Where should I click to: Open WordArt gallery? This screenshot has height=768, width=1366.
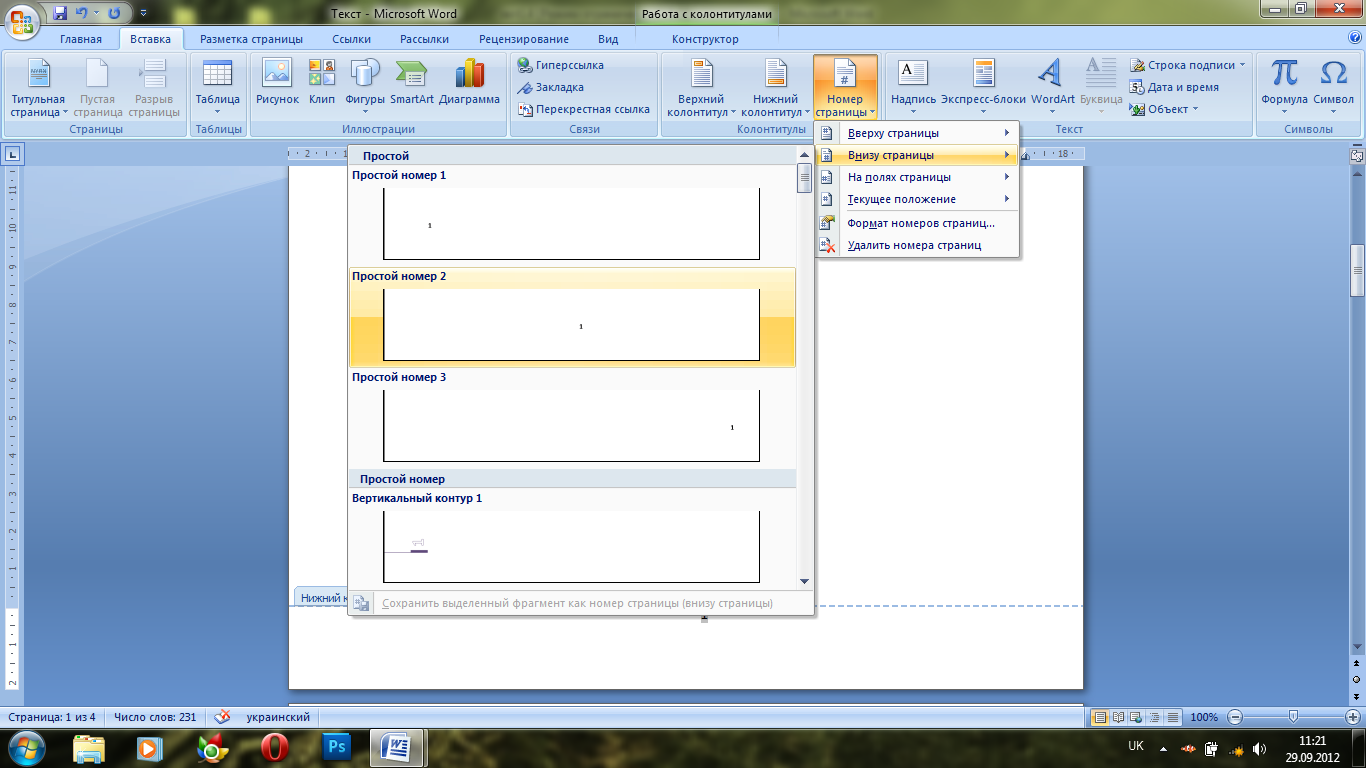click(1052, 88)
